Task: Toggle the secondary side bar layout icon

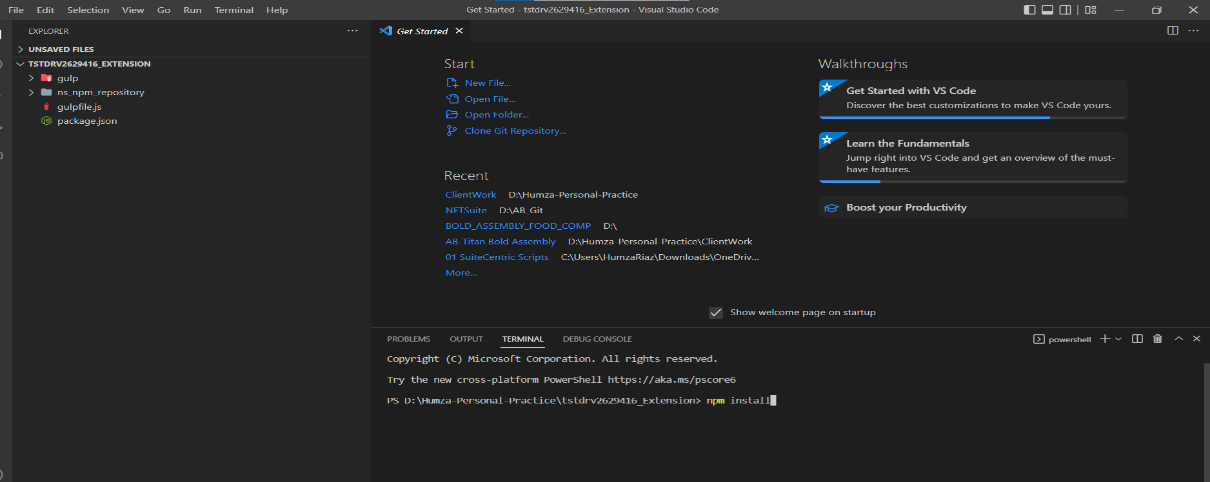Action: point(1065,10)
